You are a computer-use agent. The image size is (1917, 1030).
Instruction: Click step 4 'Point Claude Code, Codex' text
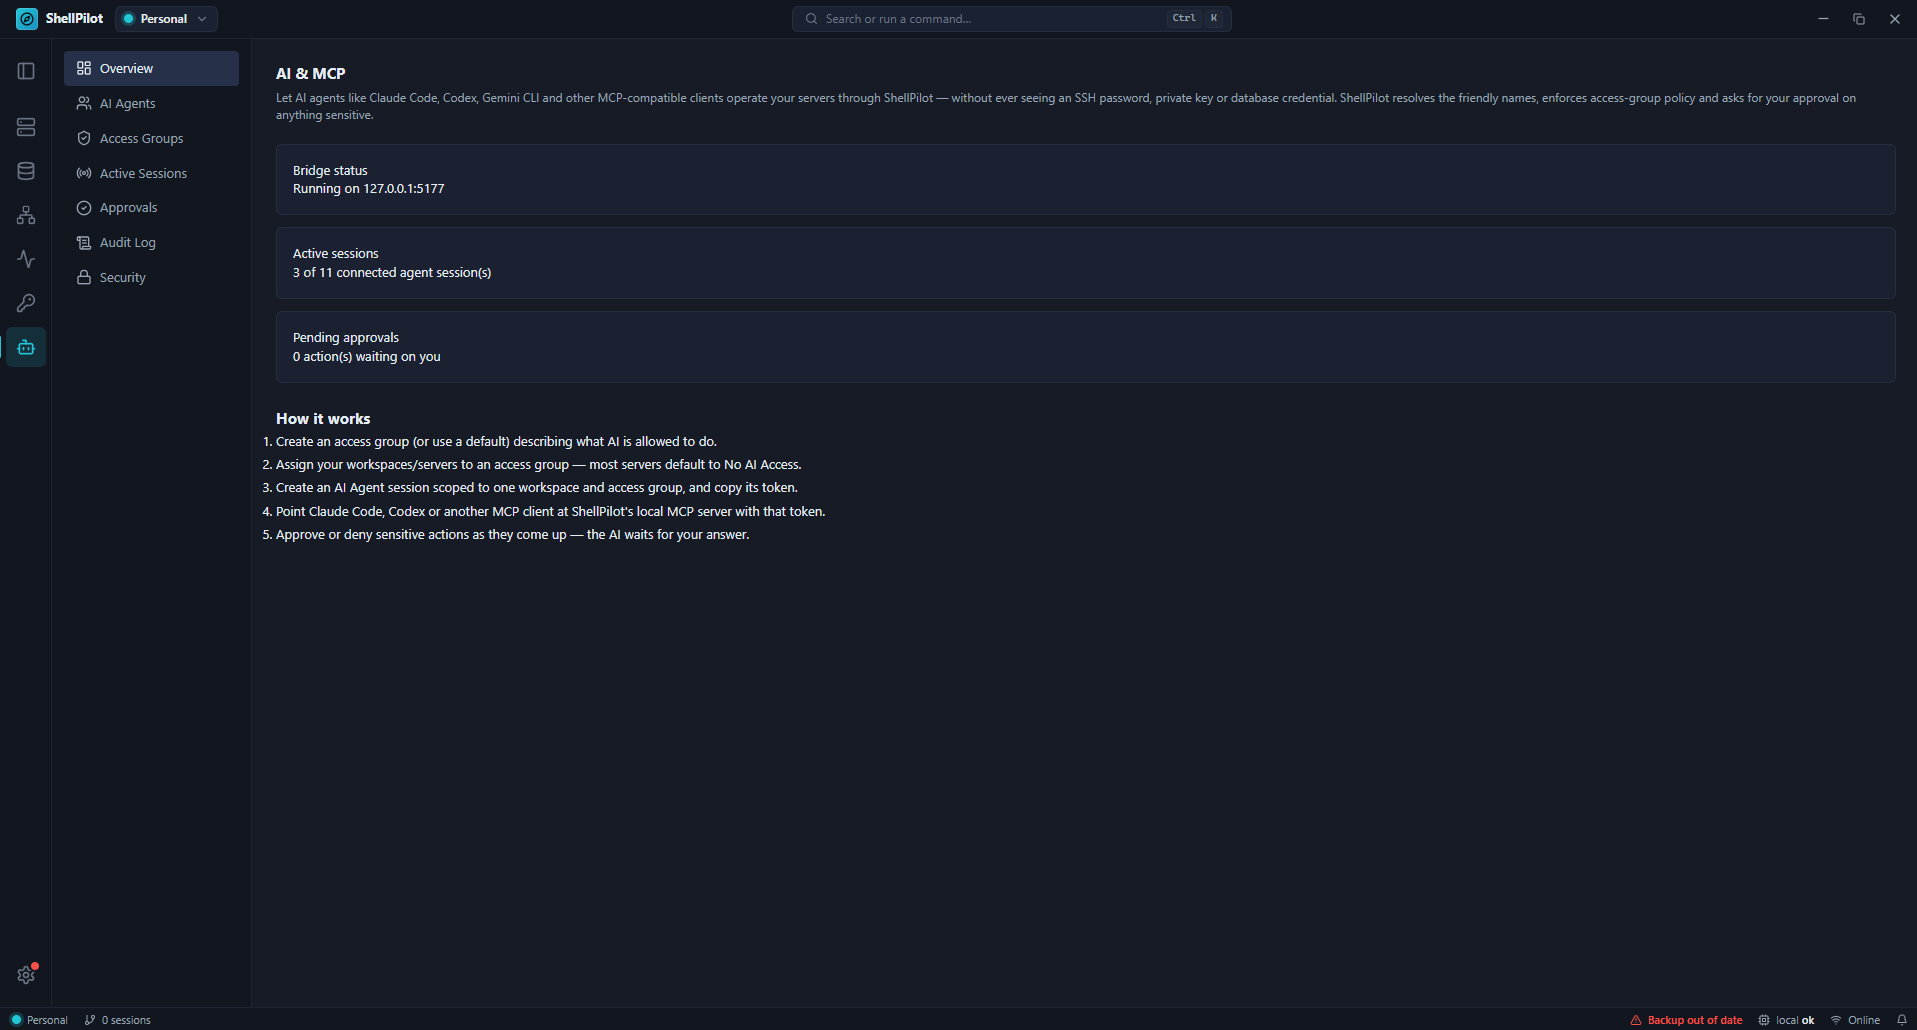pos(550,512)
